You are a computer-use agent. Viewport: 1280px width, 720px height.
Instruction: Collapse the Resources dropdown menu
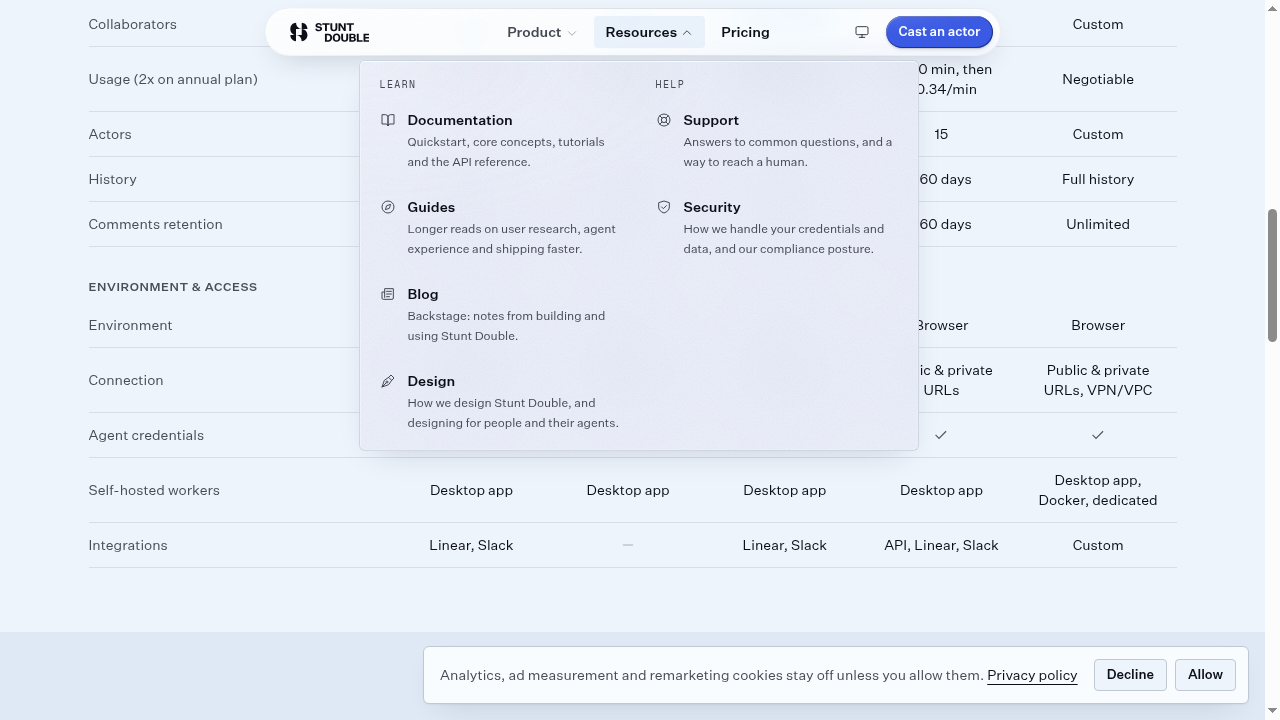coord(649,32)
